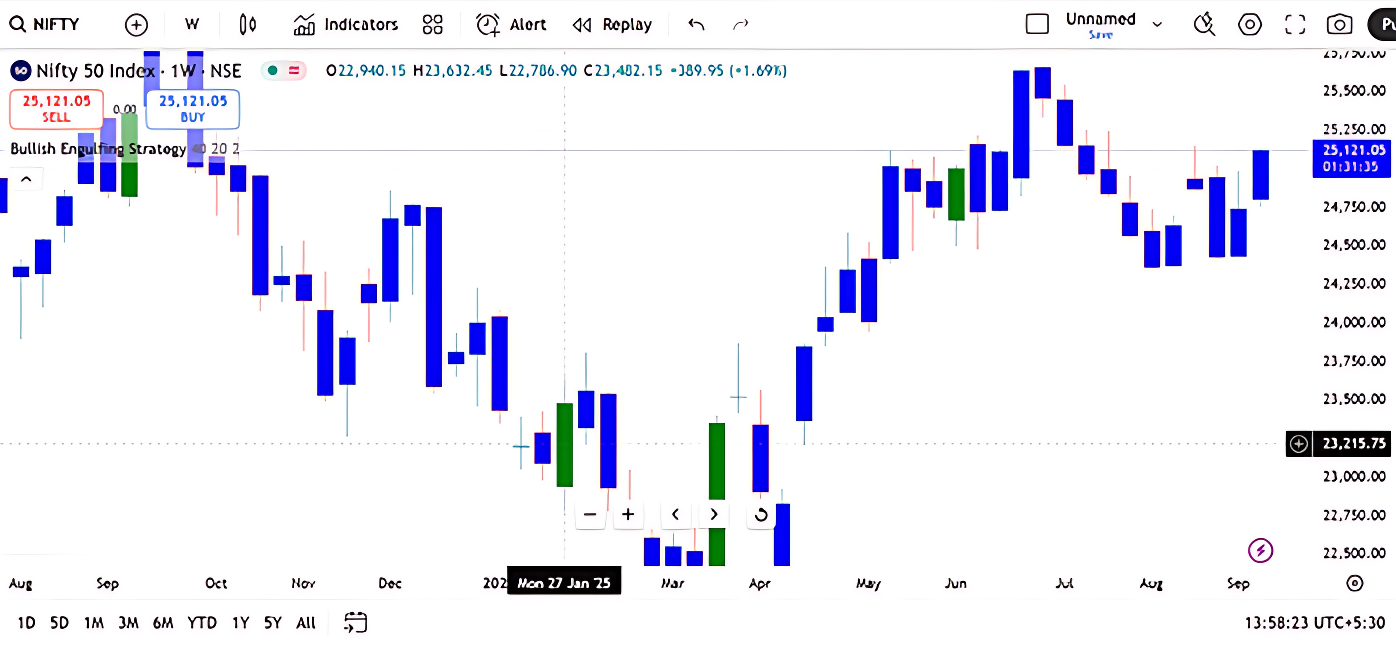The width and height of the screenshot is (1396, 648).
Task: Toggle the layout setup square icon
Action: [x=1038, y=24]
